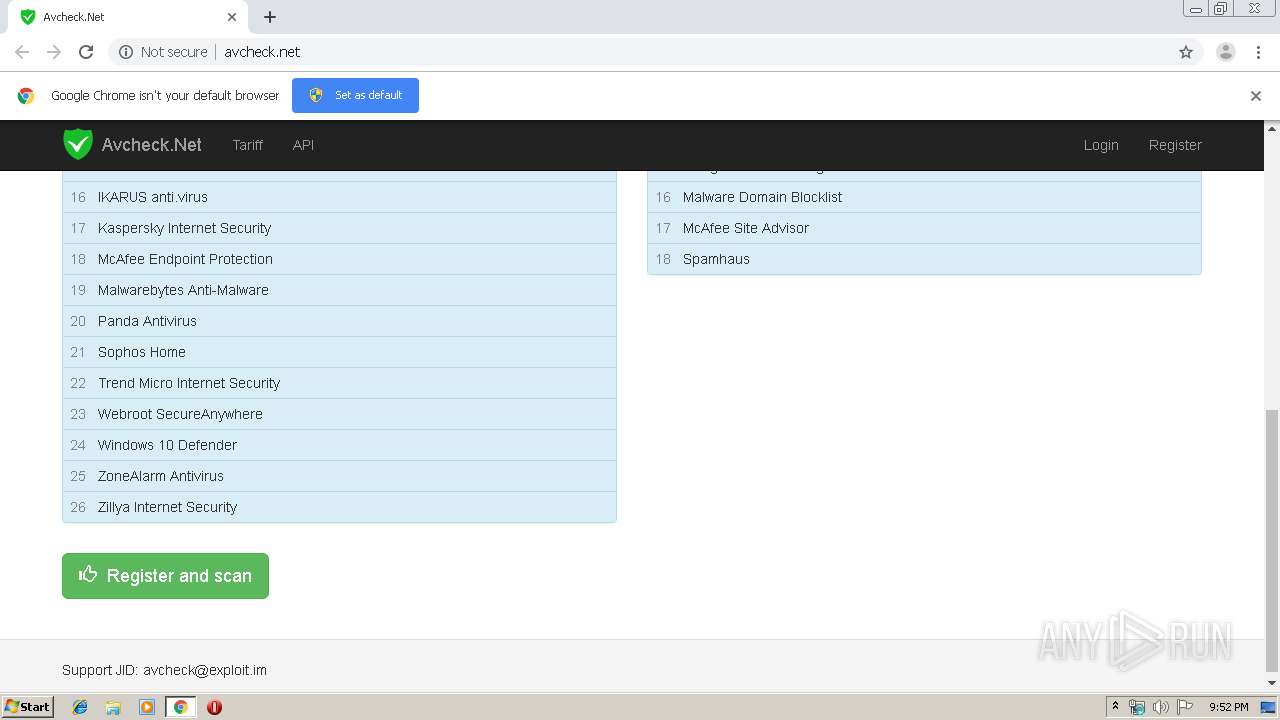
Task: Click the ZoneAlarm Antivirus row
Action: pyautogui.click(x=339, y=476)
